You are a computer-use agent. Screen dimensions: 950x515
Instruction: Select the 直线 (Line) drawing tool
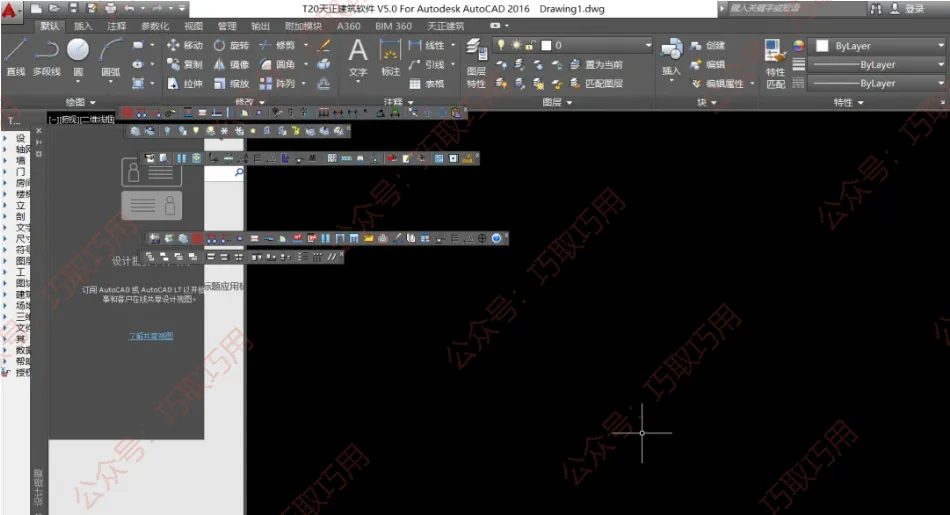point(16,58)
